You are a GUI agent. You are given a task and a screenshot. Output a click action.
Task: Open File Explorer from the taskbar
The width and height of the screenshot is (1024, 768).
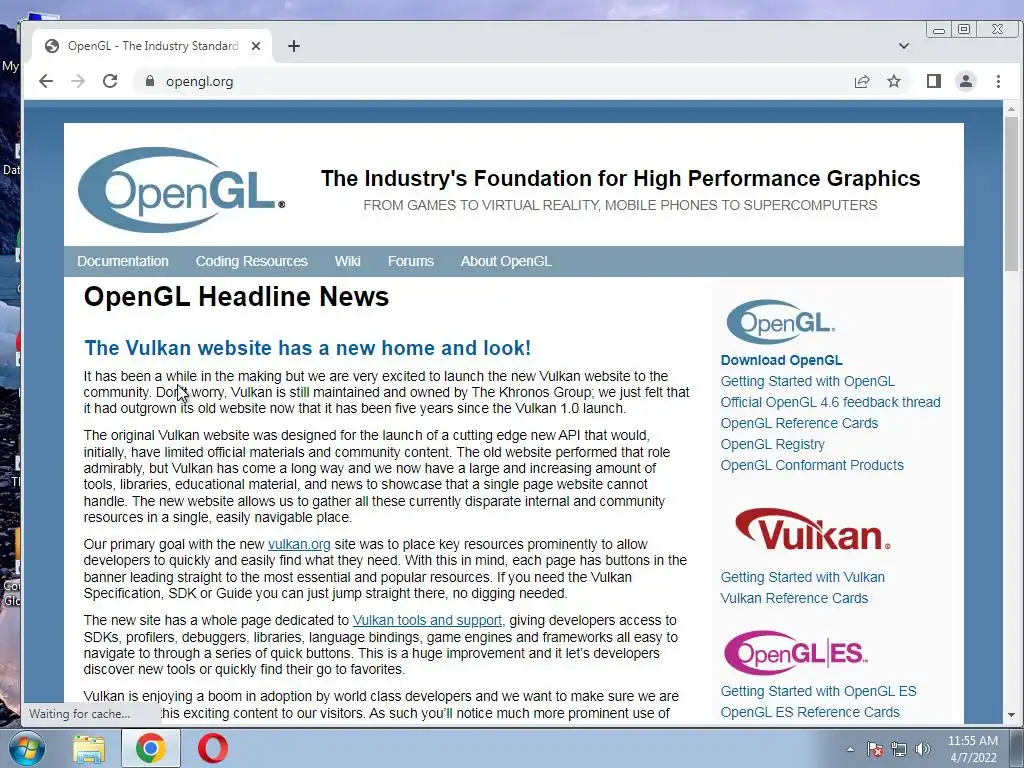(x=89, y=749)
